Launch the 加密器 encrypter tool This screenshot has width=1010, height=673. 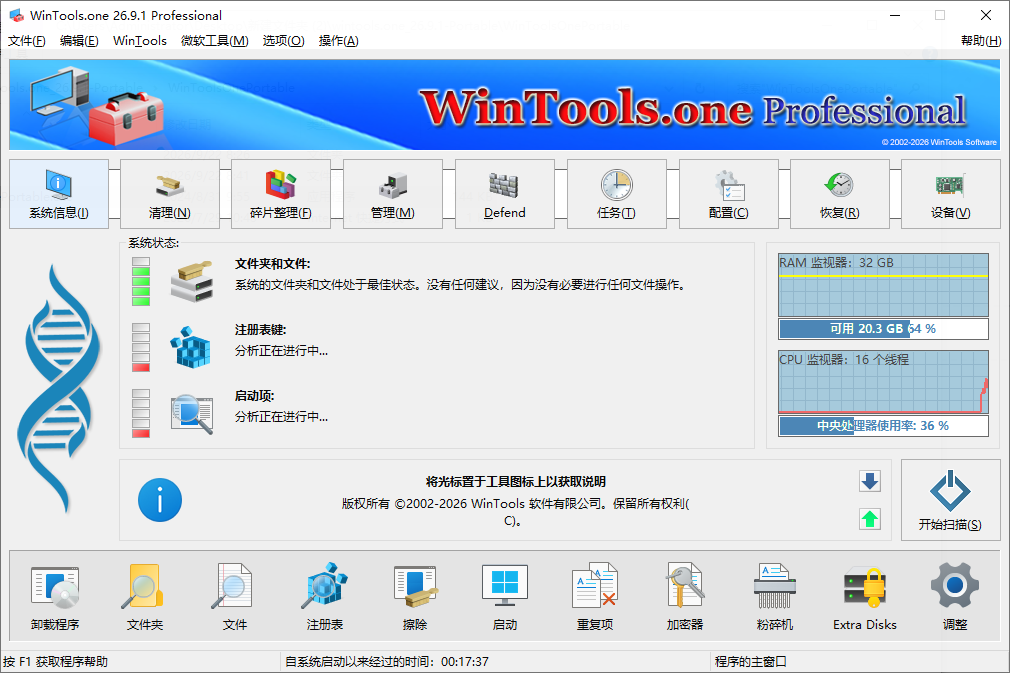point(685,596)
